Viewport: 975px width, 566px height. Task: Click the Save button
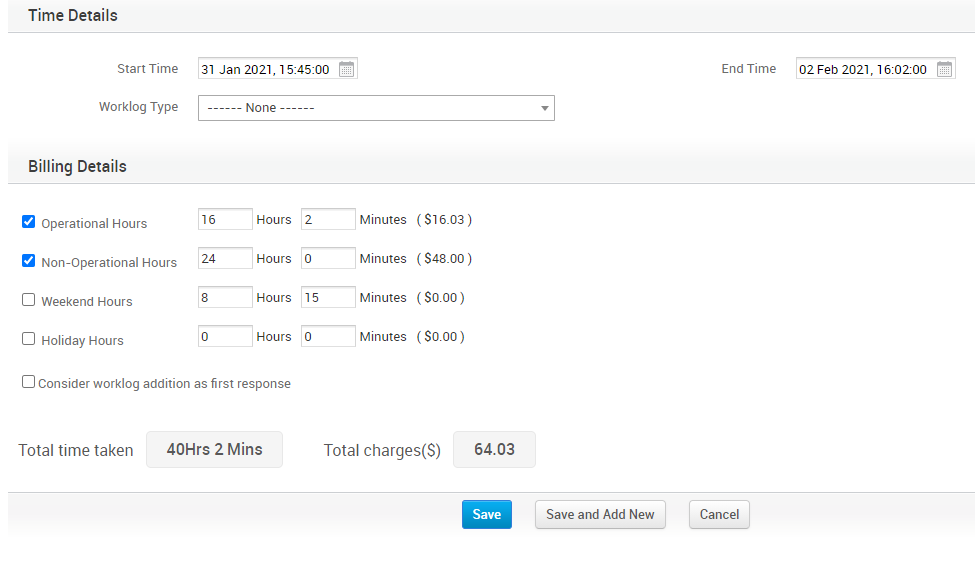[486, 514]
